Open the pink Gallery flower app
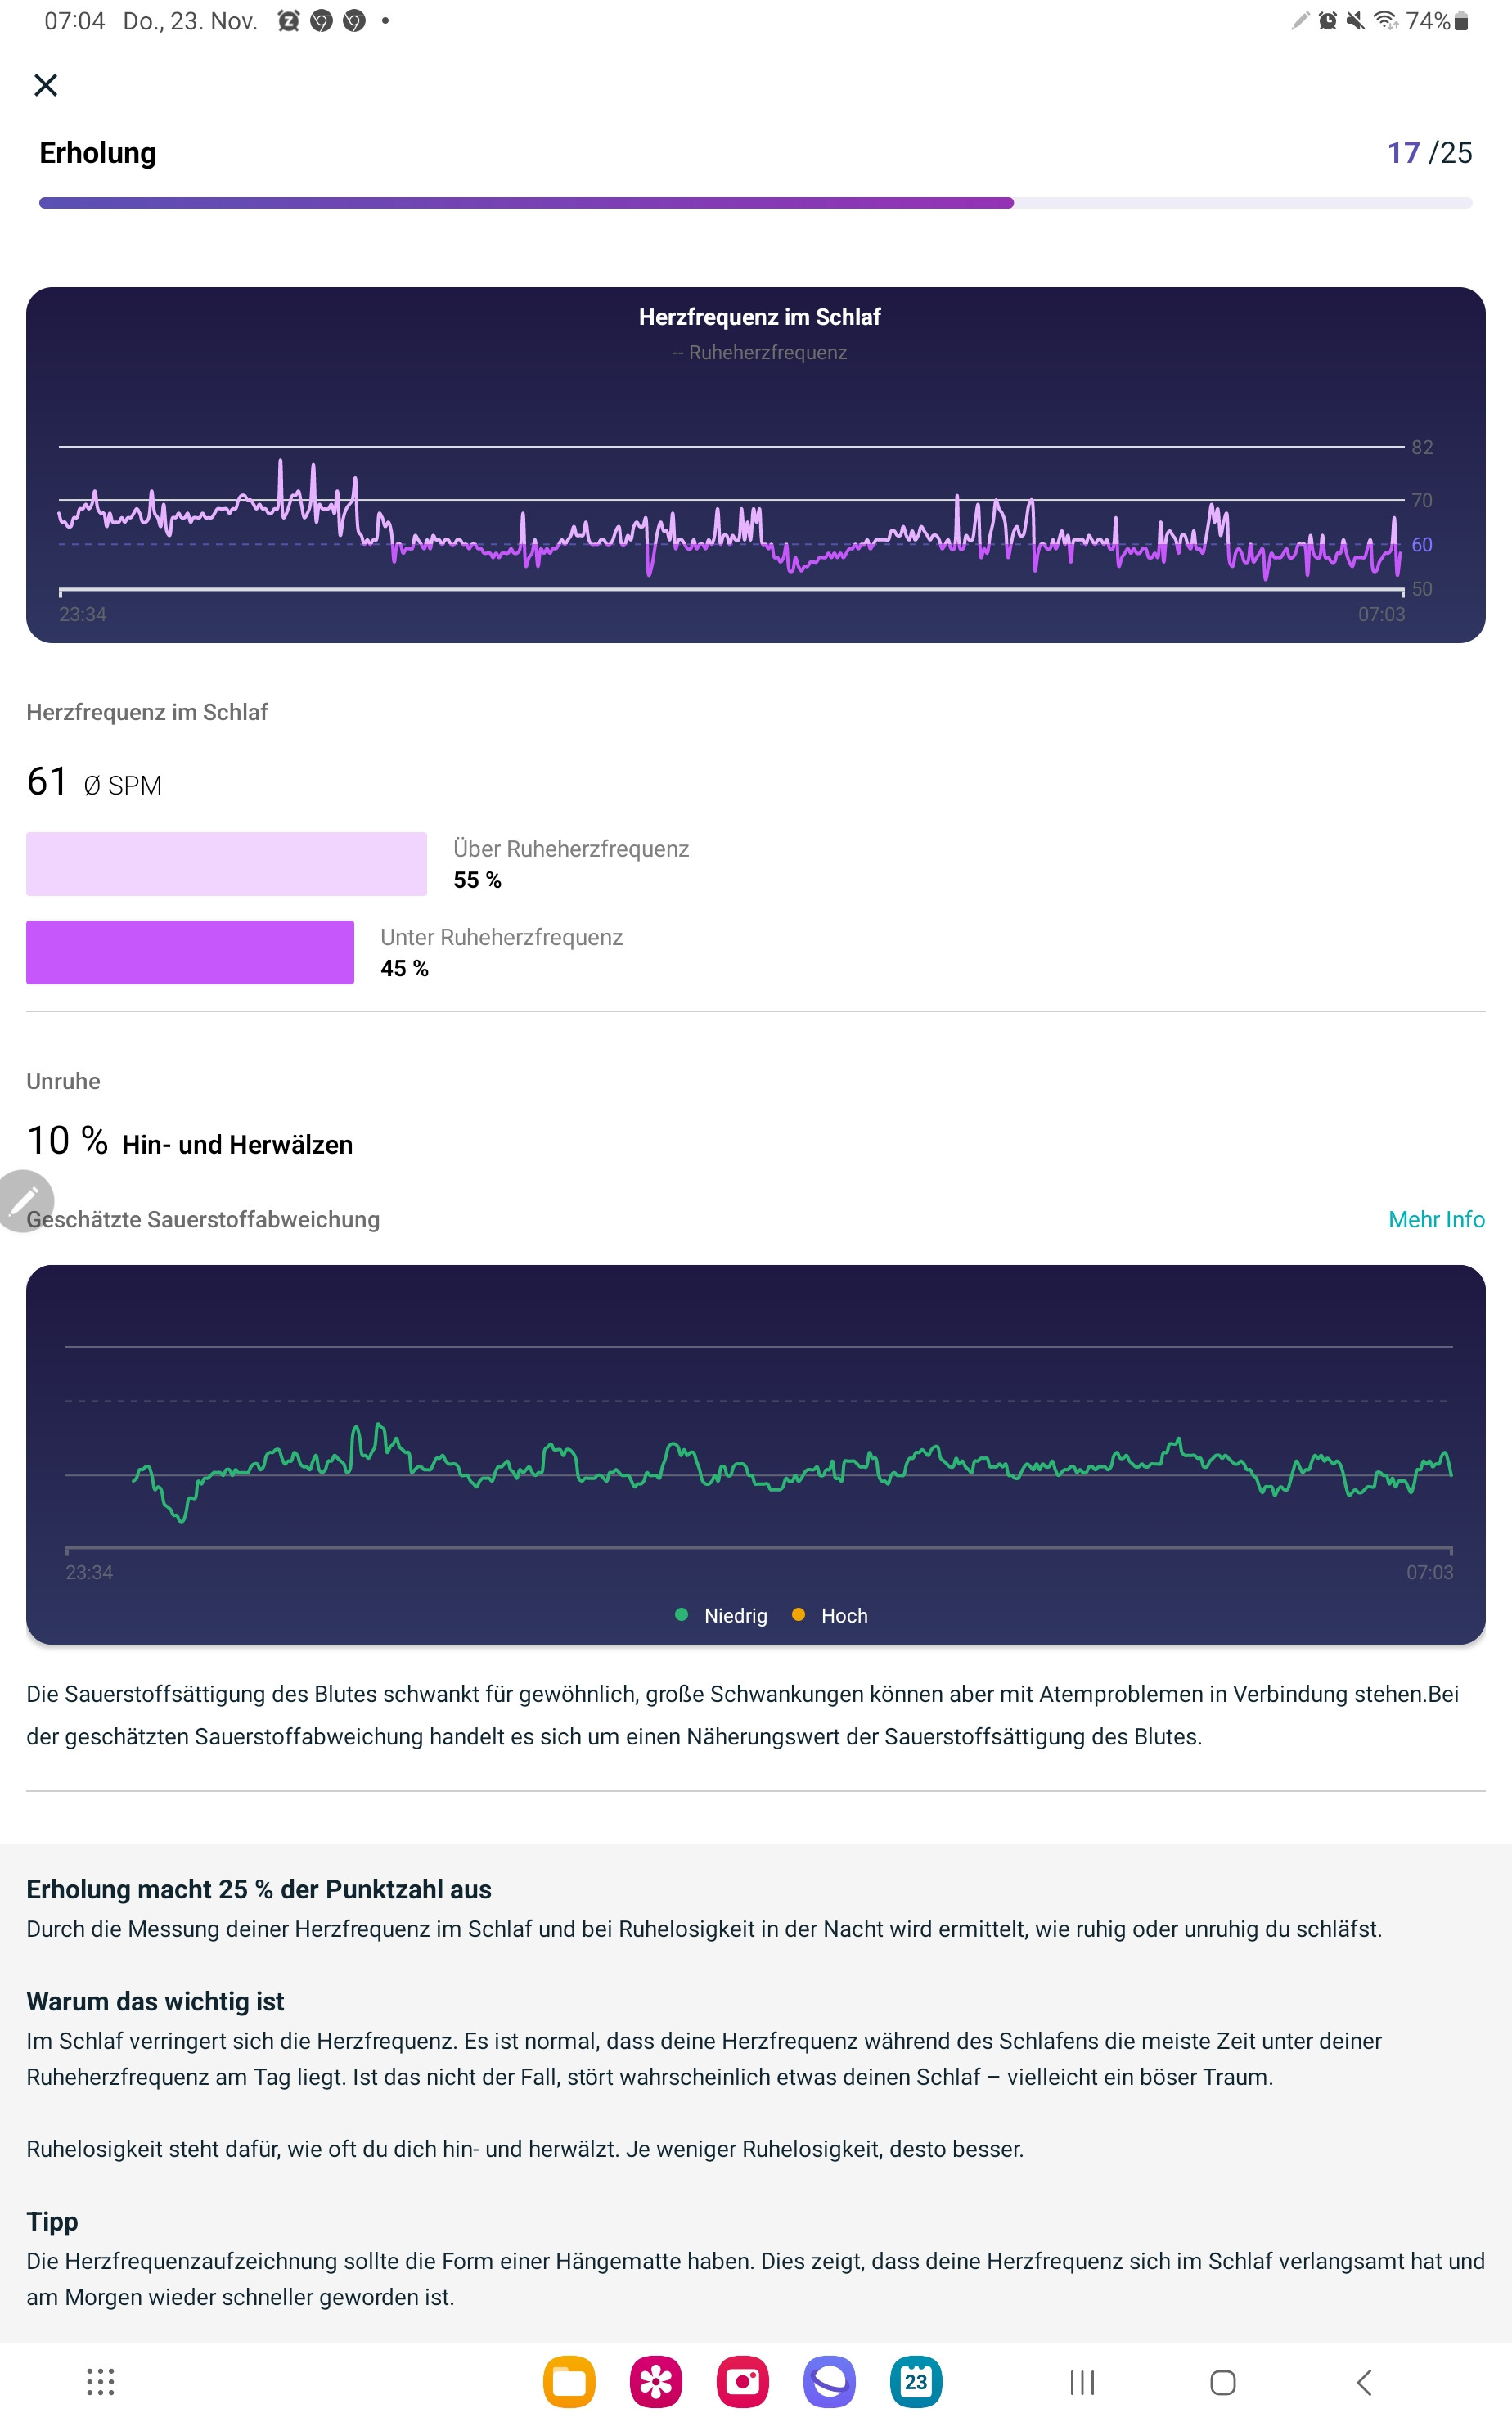This screenshot has width=1512, height=2422. [x=656, y=2381]
